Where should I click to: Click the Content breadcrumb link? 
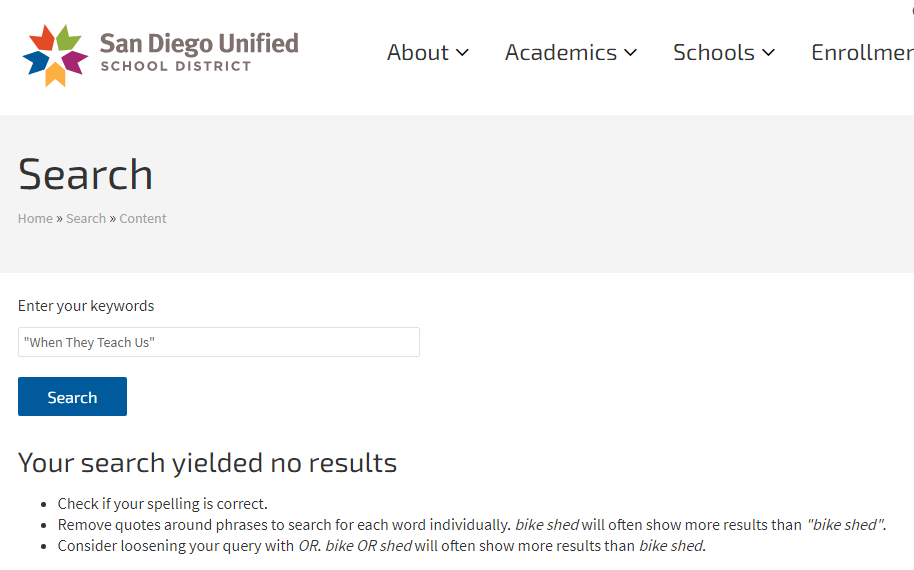click(x=143, y=218)
